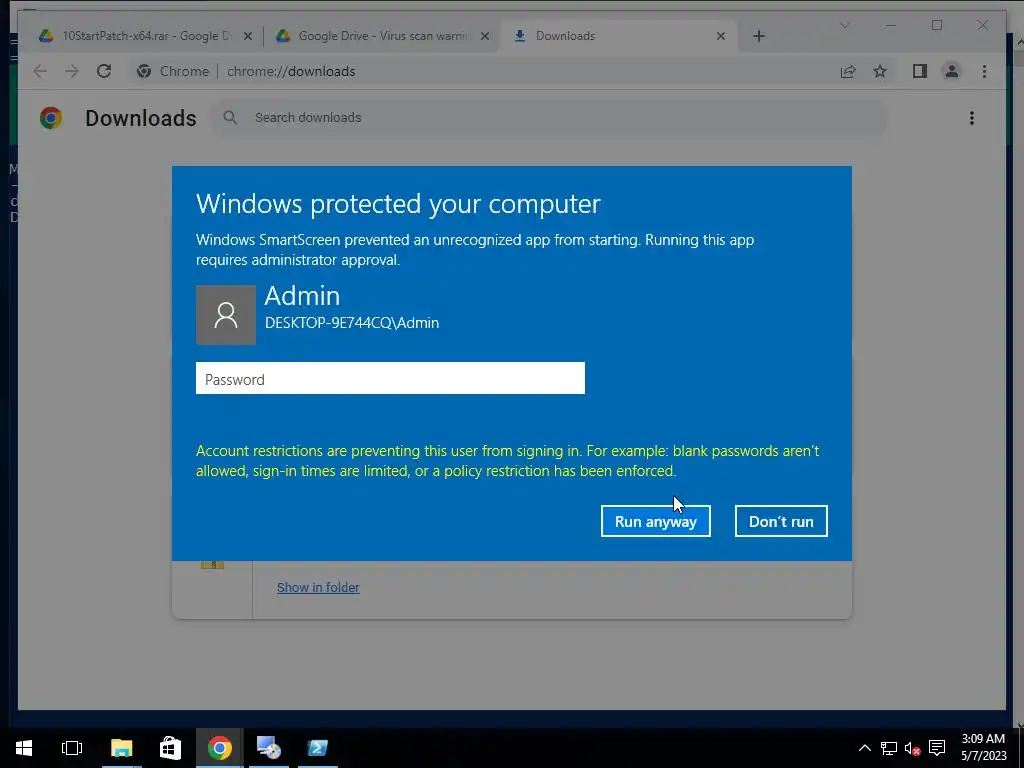Viewport: 1024px width, 768px height.
Task: Click the Windows protected your computer heading
Action: (x=398, y=204)
